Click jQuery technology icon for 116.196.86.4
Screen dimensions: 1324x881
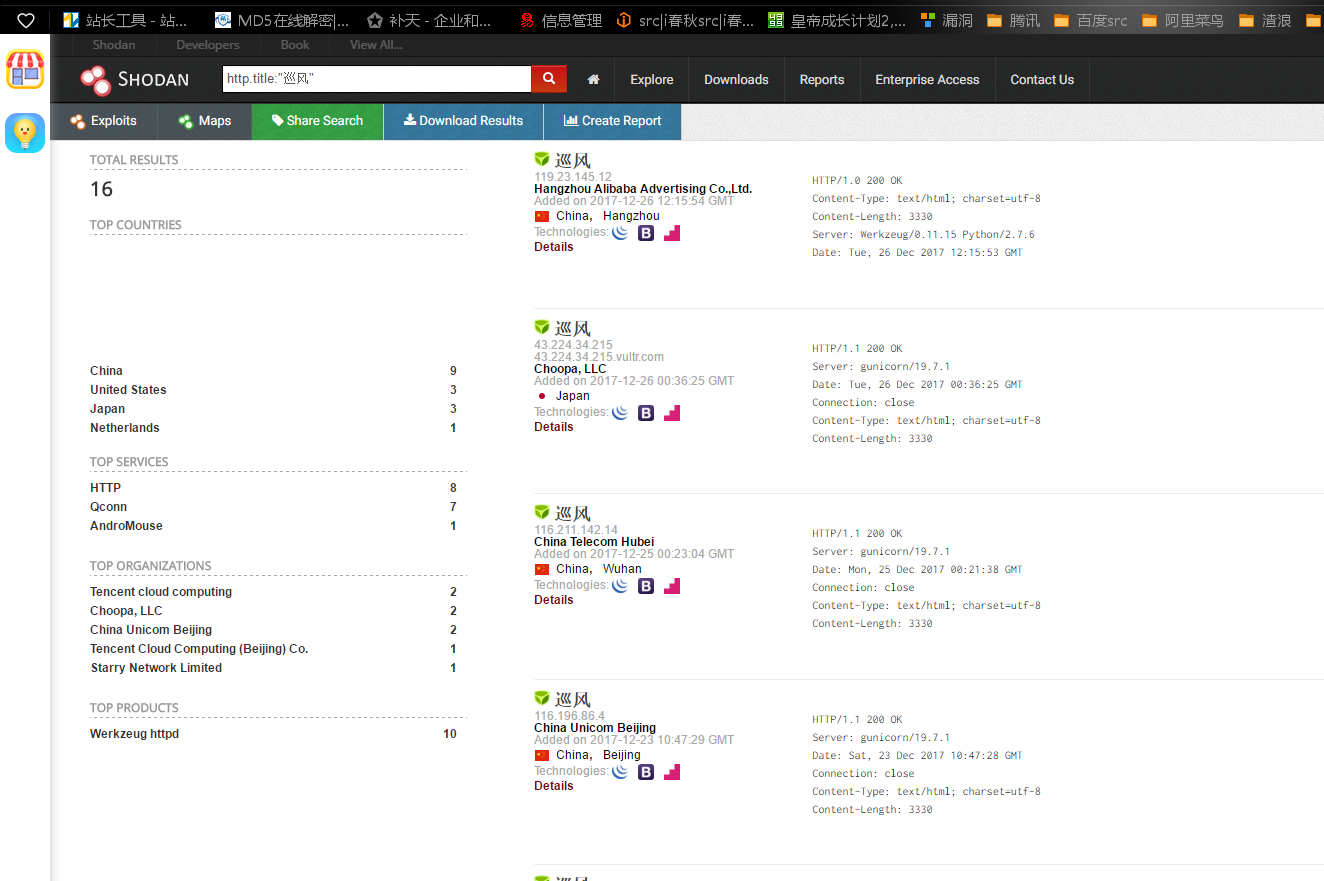click(620, 772)
